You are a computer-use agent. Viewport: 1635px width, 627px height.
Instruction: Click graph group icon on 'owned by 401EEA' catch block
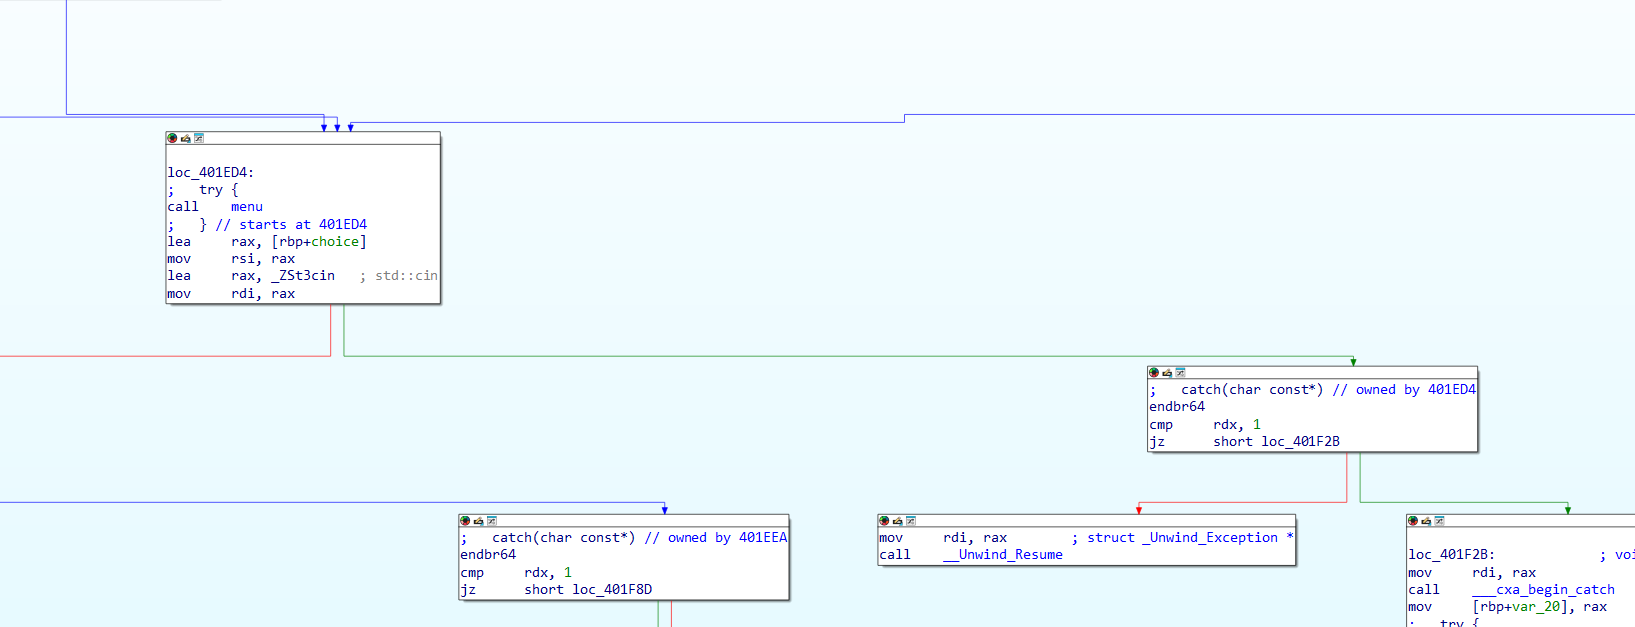point(491,521)
